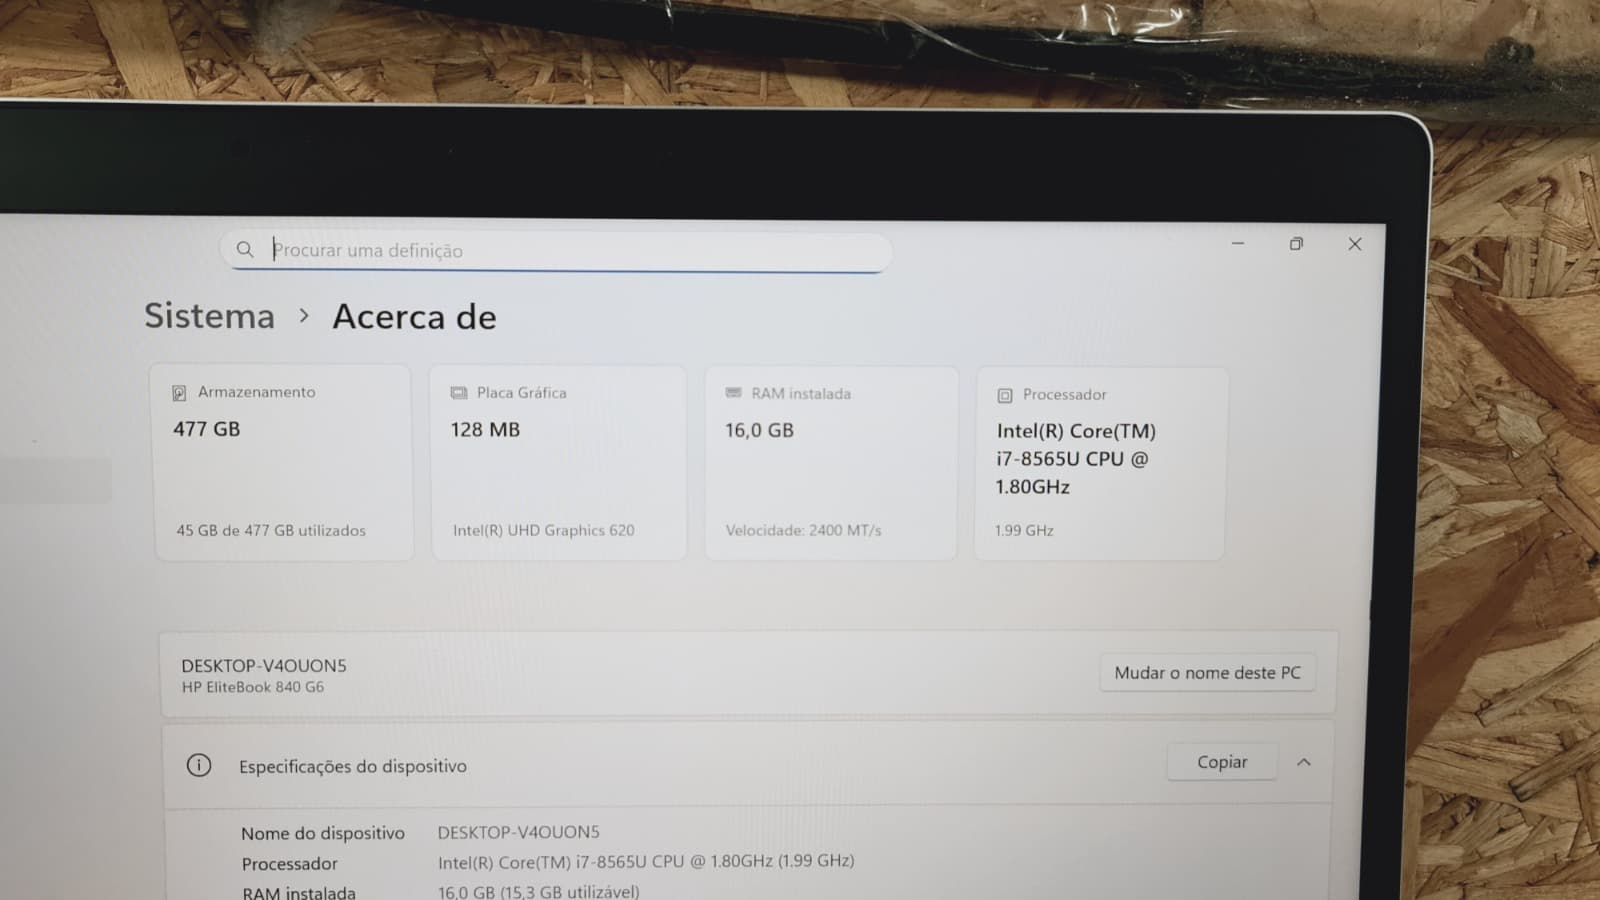1600x900 pixels.
Task: Click '16,0 GB (15,3 GB utilizável)' value
Action: click(x=538, y=891)
